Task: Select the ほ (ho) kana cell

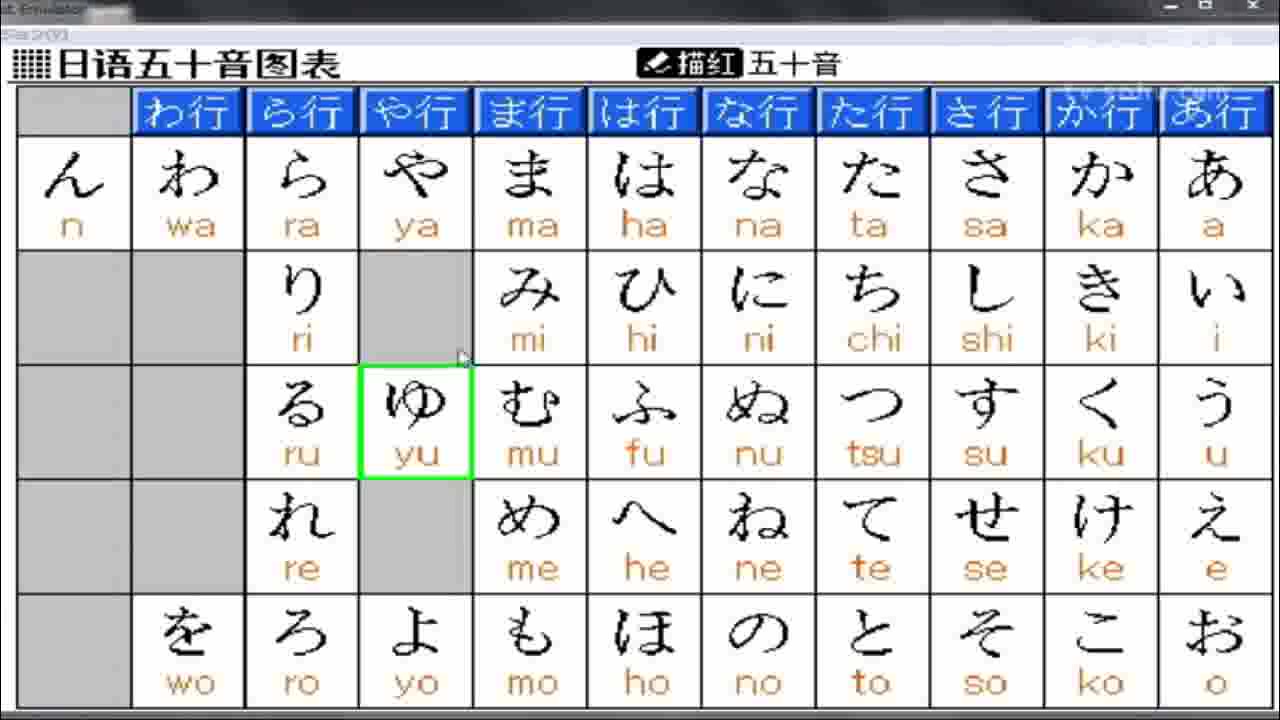Action: [644, 651]
